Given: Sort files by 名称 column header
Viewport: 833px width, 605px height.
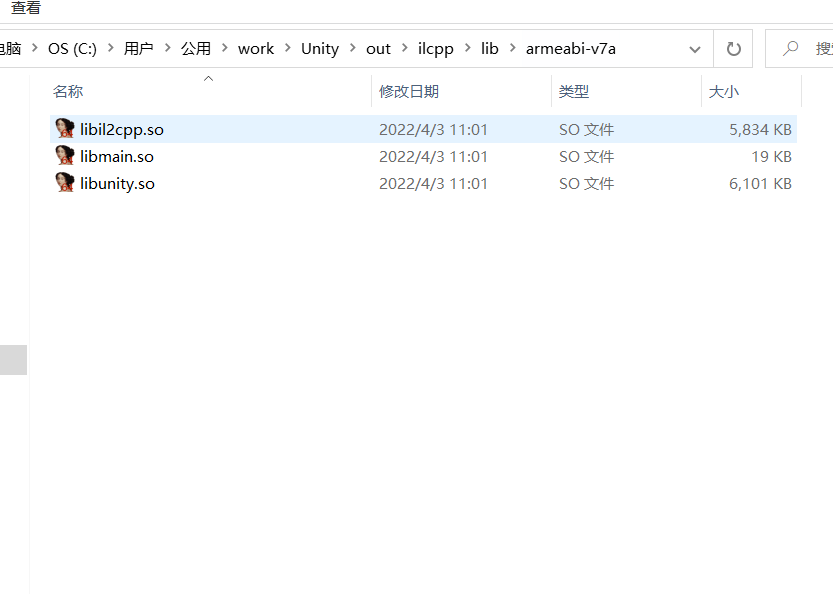Looking at the screenshot, I should (68, 91).
